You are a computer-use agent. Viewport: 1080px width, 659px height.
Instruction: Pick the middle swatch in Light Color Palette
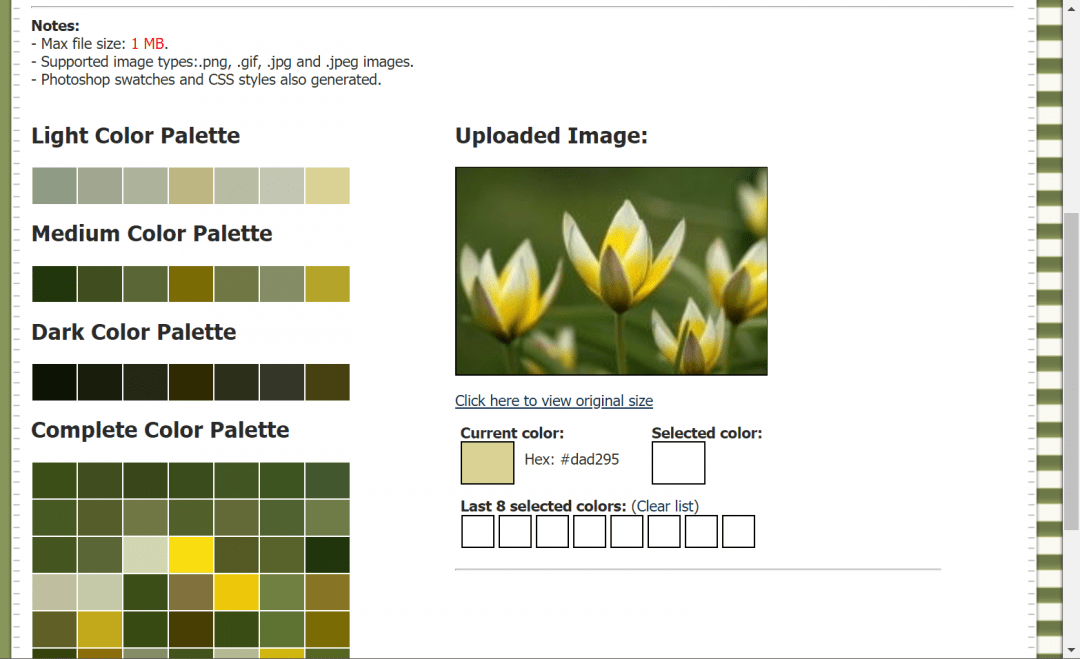[x=191, y=186]
